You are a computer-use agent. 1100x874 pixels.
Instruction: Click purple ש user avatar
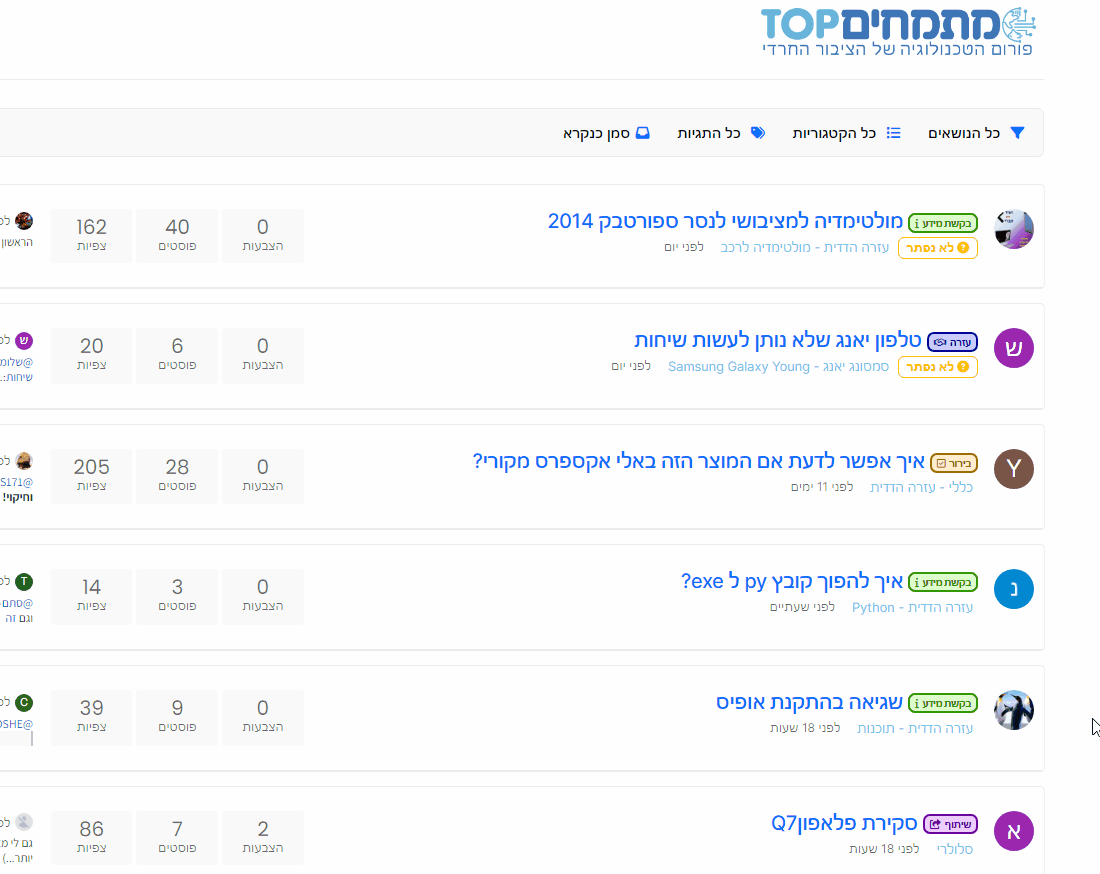tap(1013, 348)
